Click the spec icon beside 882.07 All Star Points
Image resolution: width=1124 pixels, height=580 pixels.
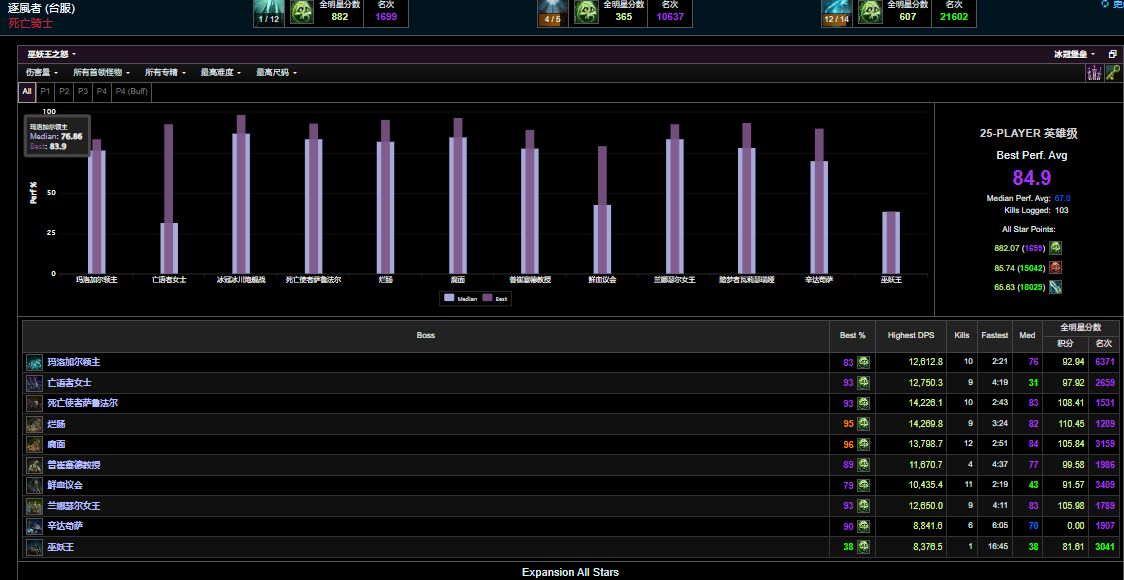click(x=1055, y=248)
